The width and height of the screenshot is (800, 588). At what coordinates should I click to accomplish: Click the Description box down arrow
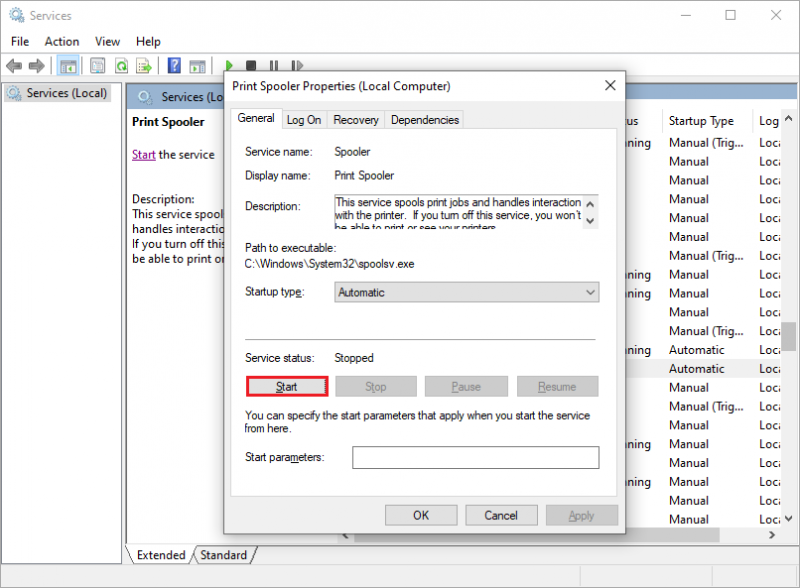(x=590, y=221)
